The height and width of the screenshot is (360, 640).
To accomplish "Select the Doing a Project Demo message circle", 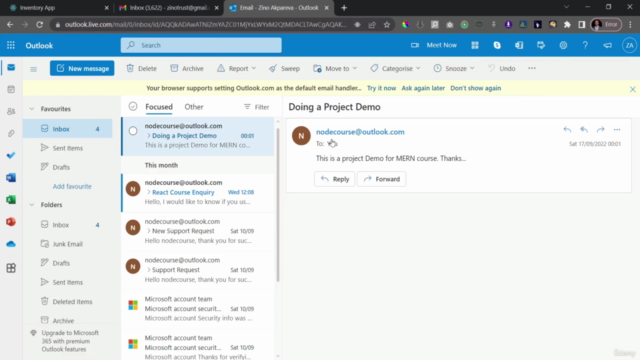I will point(133,131).
